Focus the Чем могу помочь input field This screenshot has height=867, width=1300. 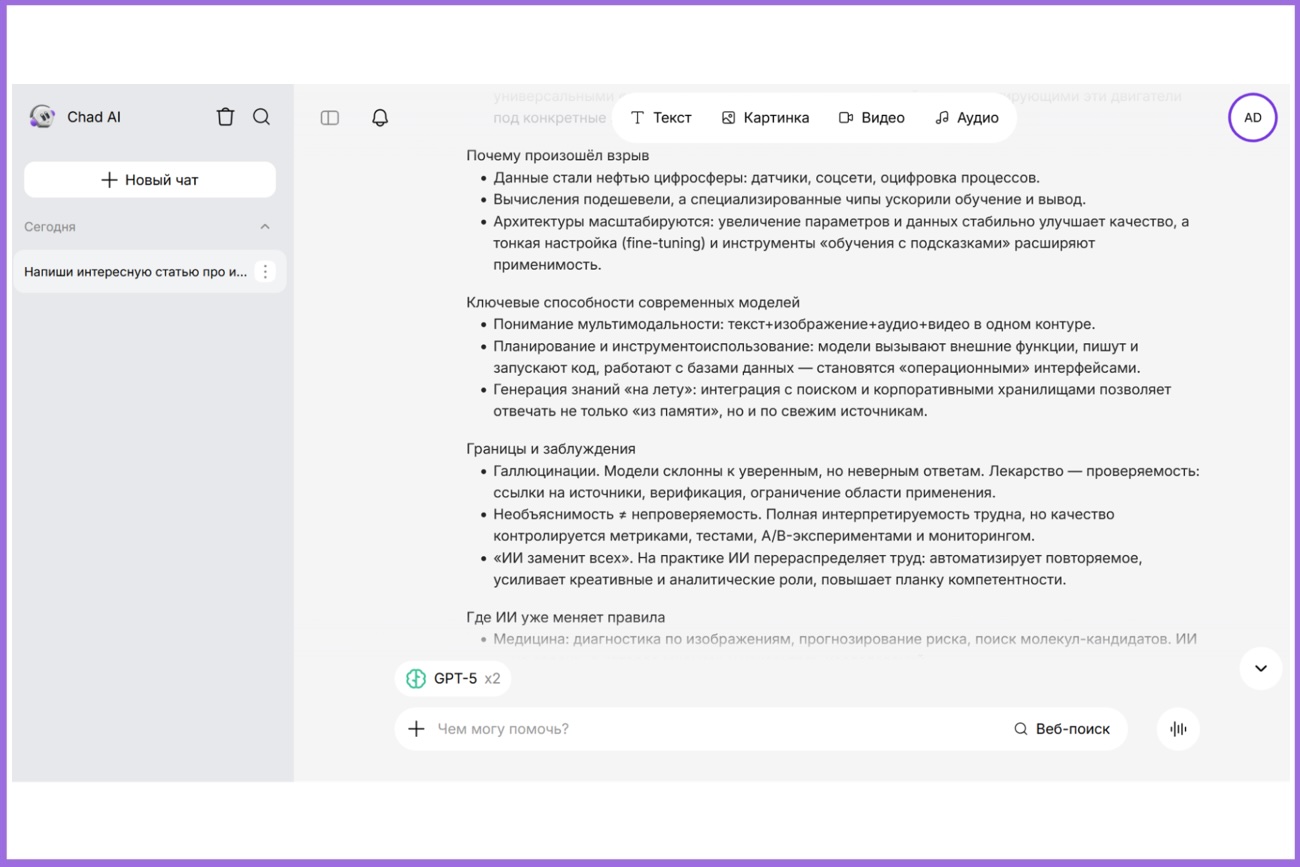coord(710,729)
